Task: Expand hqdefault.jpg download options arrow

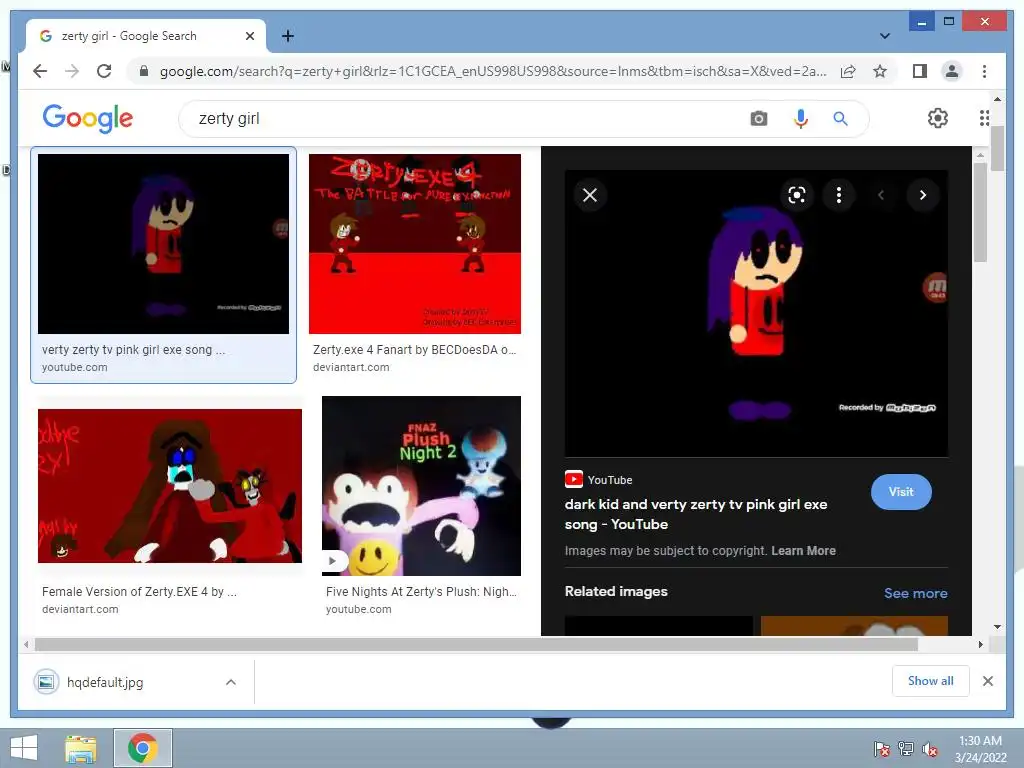Action: [x=231, y=682]
